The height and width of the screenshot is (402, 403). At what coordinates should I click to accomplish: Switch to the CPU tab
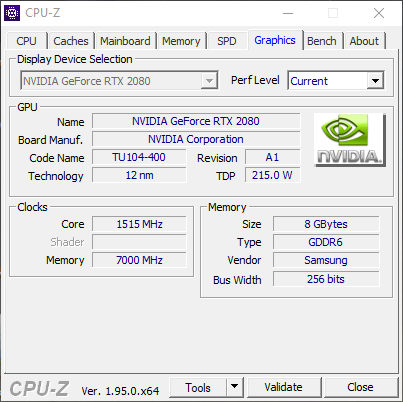tap(26, 41)
